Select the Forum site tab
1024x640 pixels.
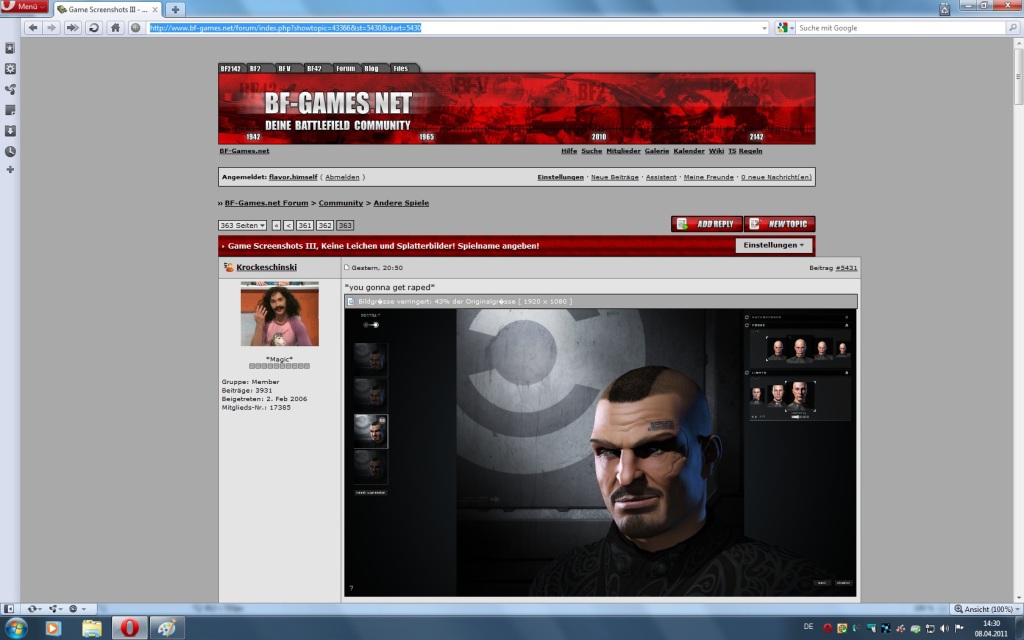point(345,69)
